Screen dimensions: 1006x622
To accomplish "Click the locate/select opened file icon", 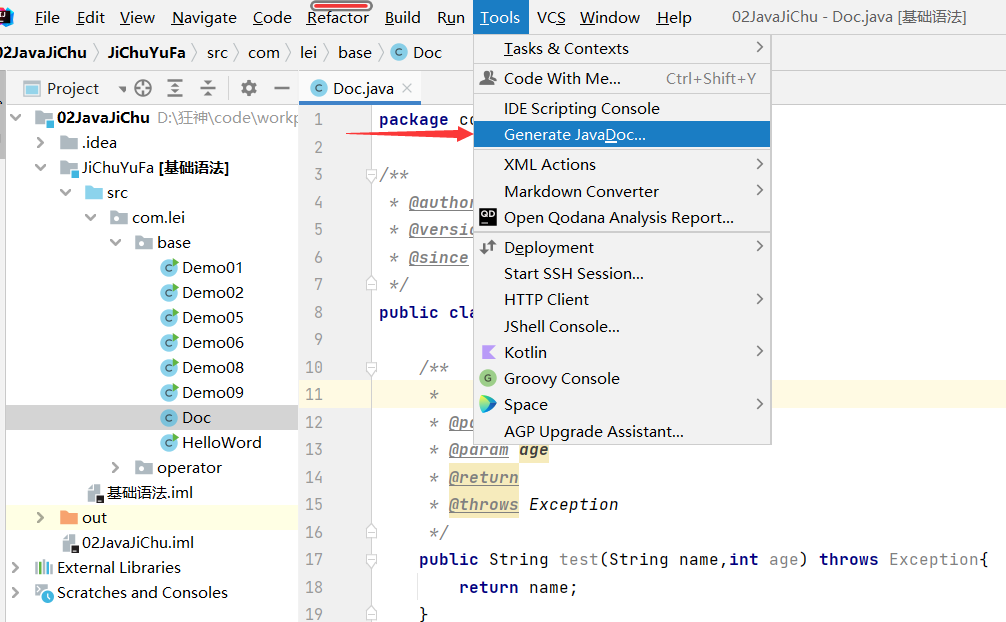I will click(x=142, y=88).
